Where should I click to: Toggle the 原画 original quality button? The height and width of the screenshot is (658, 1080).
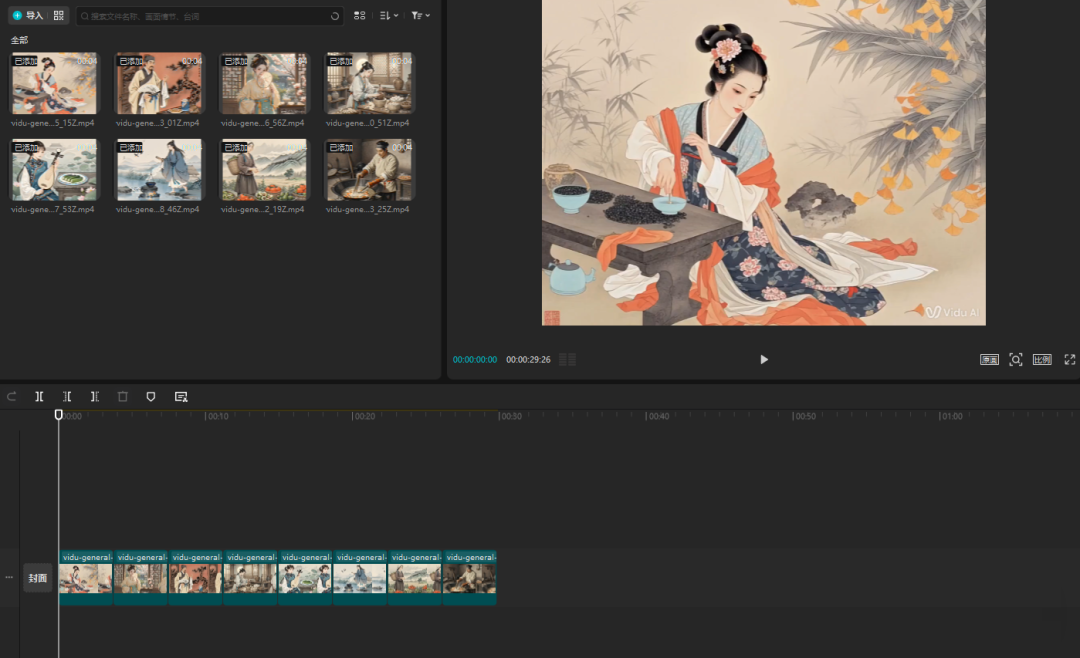(x=989, y=360)
